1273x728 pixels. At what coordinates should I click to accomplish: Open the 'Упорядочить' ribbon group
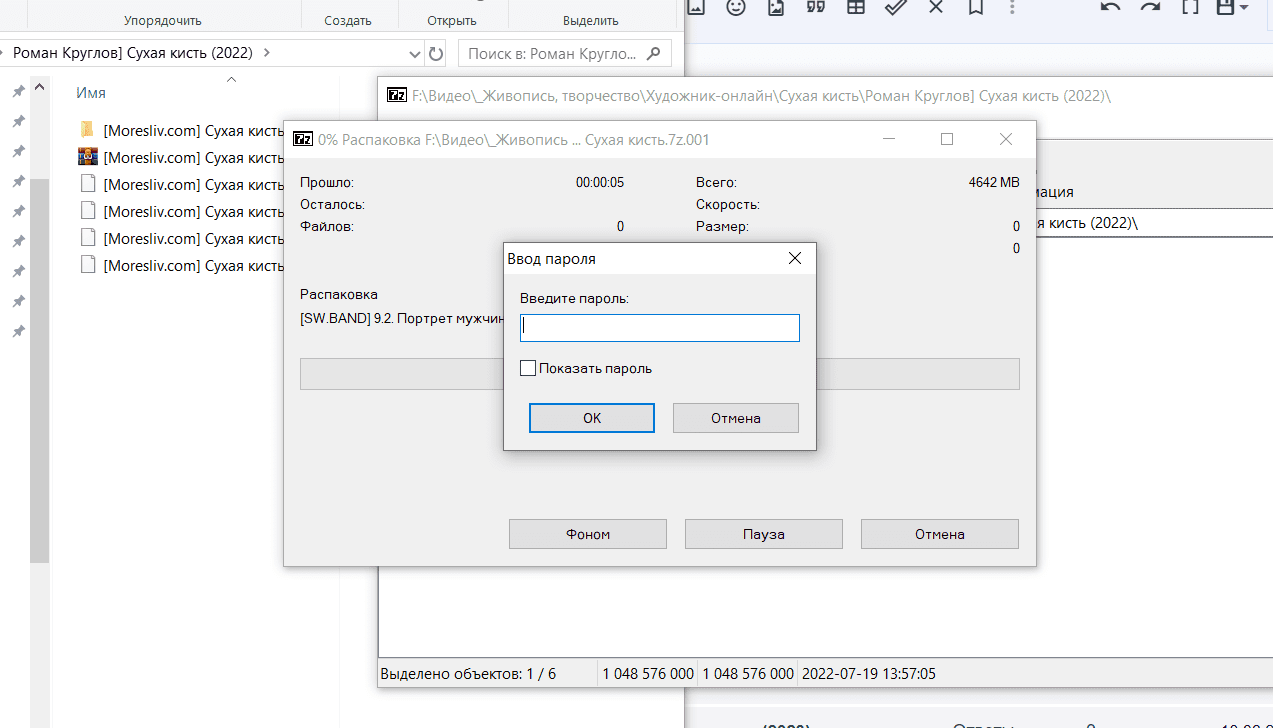pyautogui.click(x=162, y=20)
